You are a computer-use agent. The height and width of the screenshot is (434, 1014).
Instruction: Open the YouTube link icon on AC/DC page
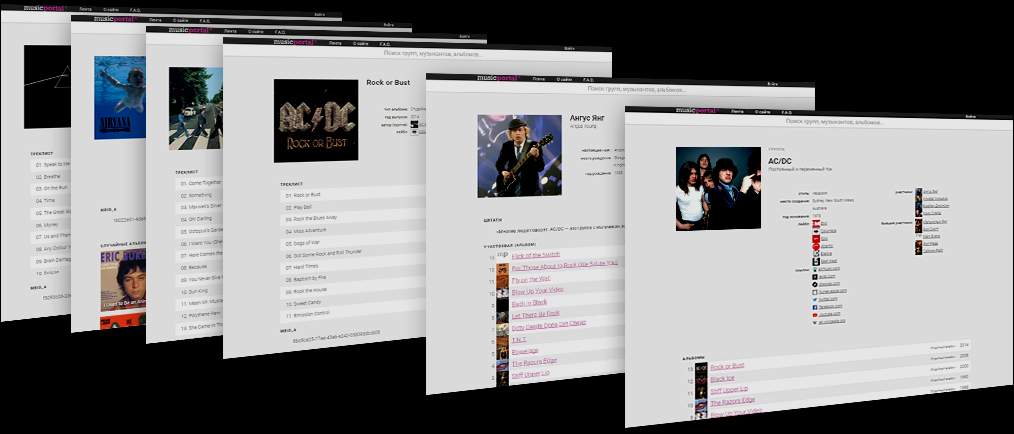[814, 314]
